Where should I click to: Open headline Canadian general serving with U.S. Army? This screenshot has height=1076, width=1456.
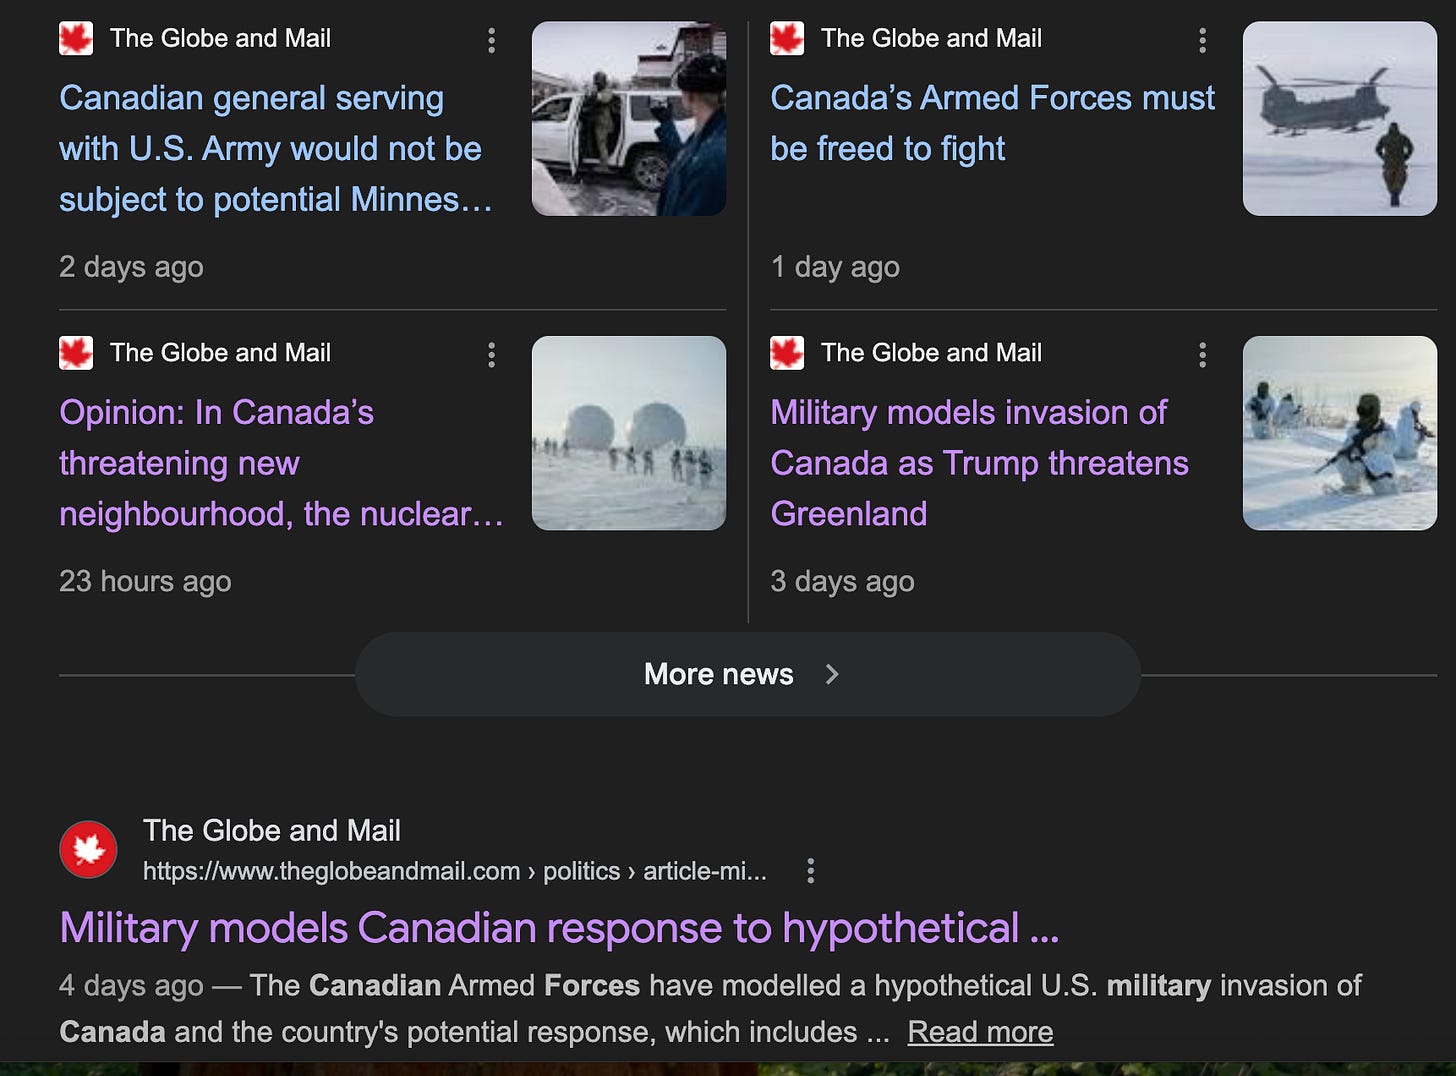276,149
